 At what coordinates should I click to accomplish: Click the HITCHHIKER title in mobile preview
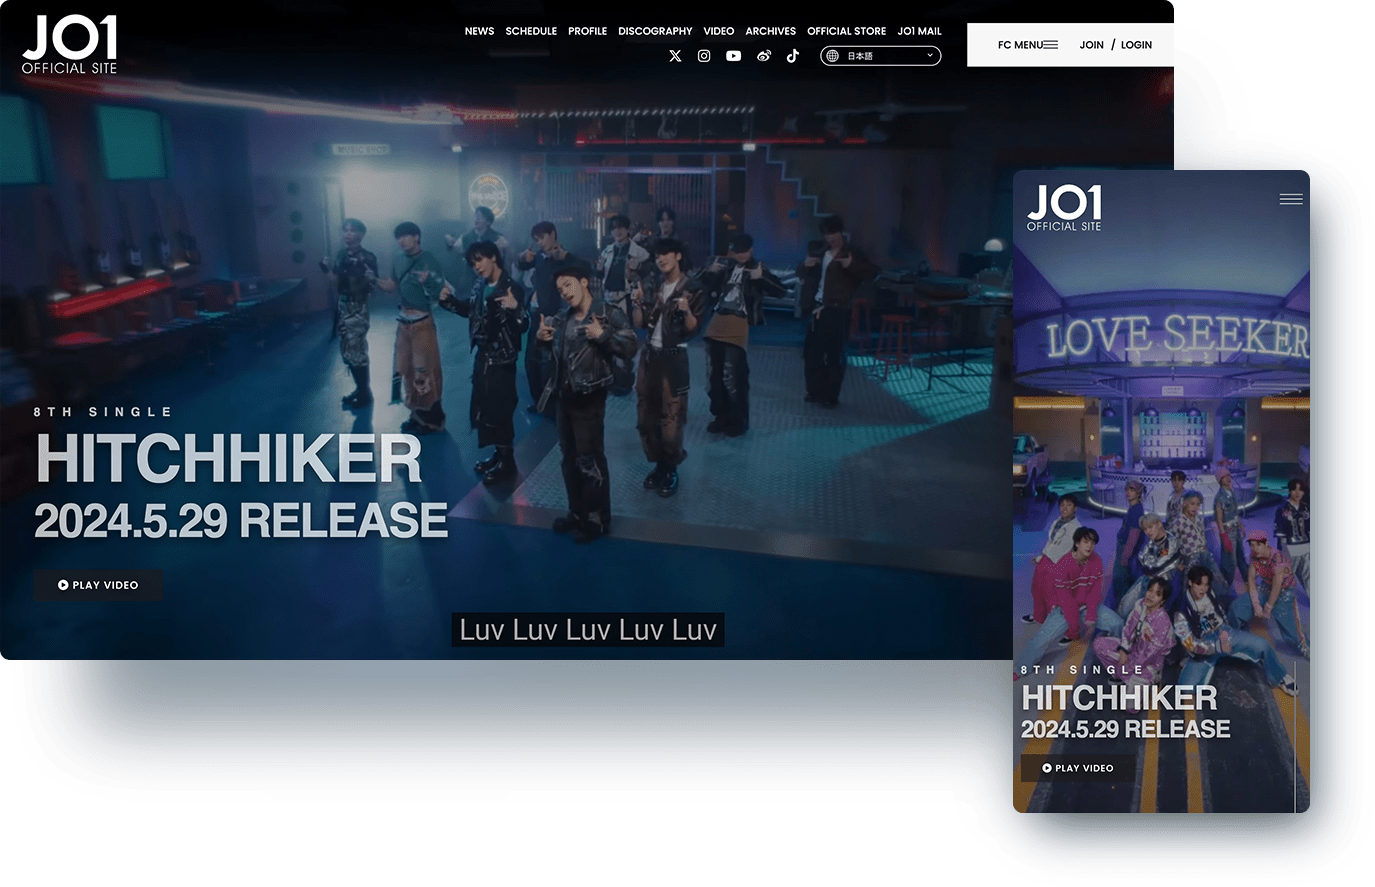(x=1119, y=697)
